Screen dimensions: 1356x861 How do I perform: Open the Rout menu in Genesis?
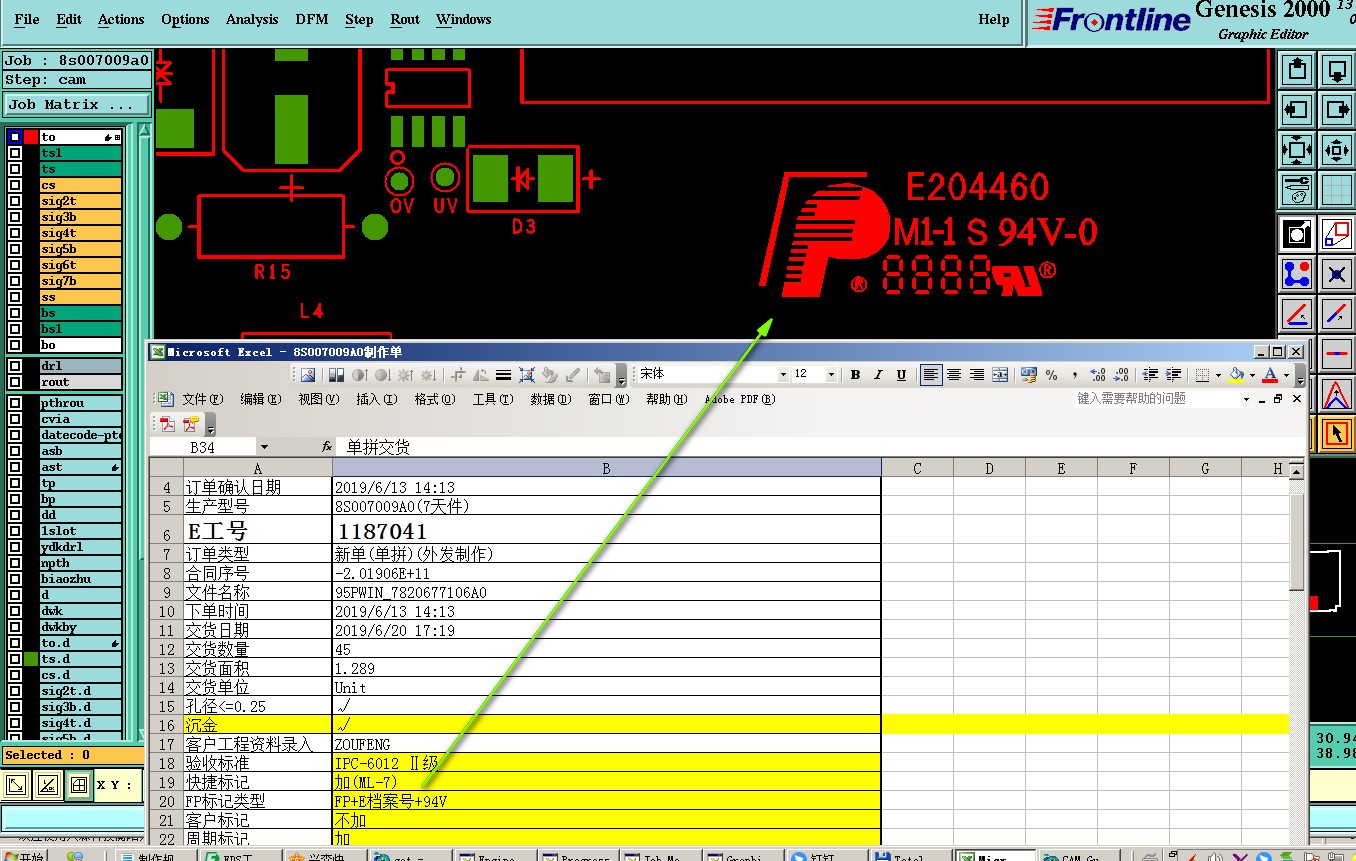[x=405, y=19]
